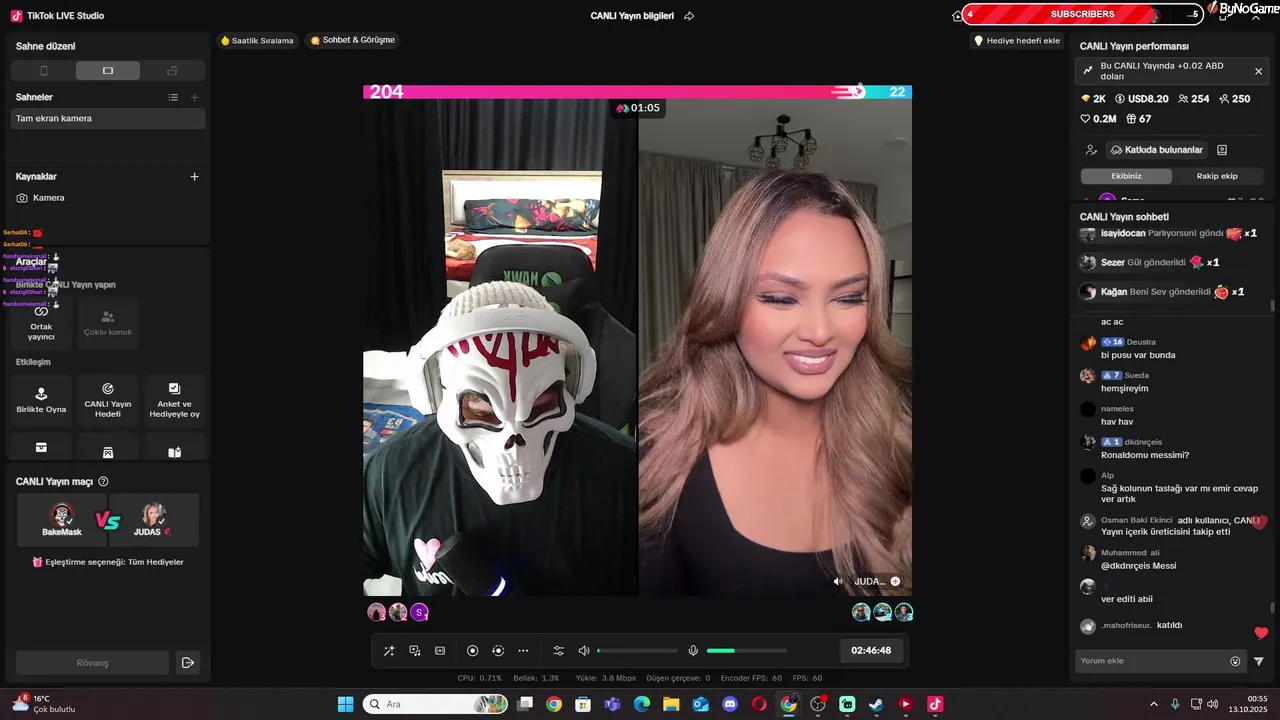Click the 254 viewers stat
Viewport: 1280px width, 720px height.
click(1194, 99)
